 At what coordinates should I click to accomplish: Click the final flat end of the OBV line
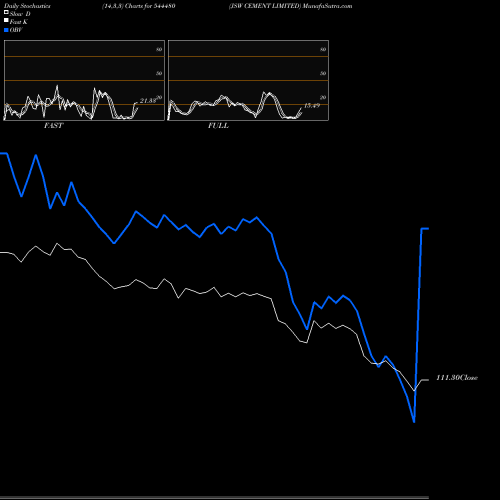[425, 229]
